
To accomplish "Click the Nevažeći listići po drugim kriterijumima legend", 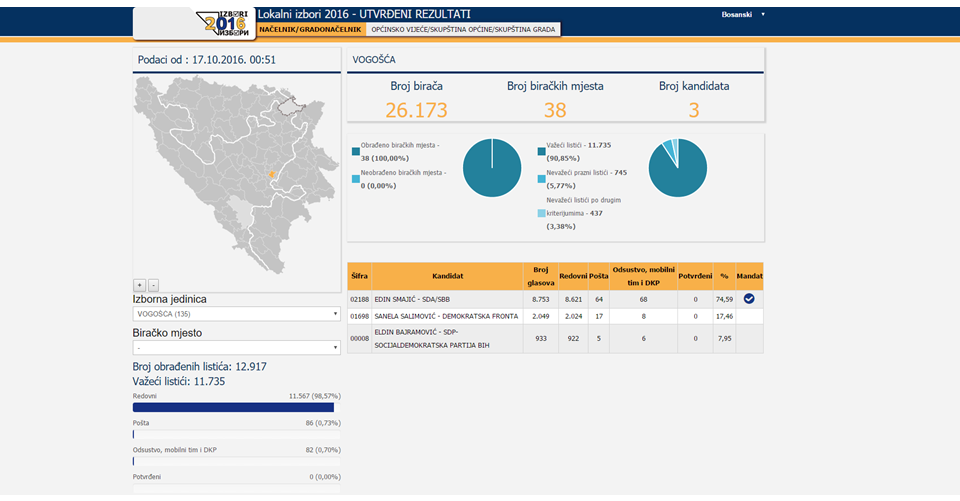I will pos(580,213).
